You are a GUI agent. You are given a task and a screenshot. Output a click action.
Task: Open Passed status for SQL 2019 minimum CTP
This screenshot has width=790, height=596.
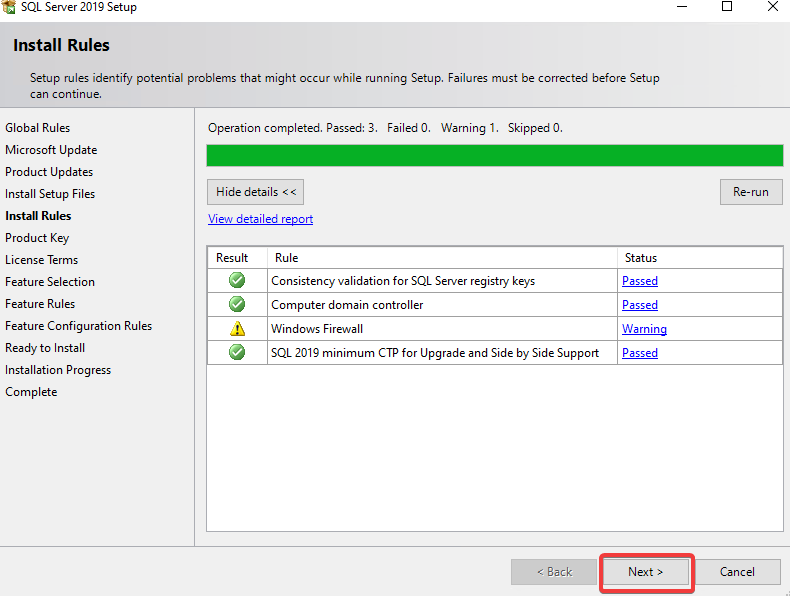640,353
